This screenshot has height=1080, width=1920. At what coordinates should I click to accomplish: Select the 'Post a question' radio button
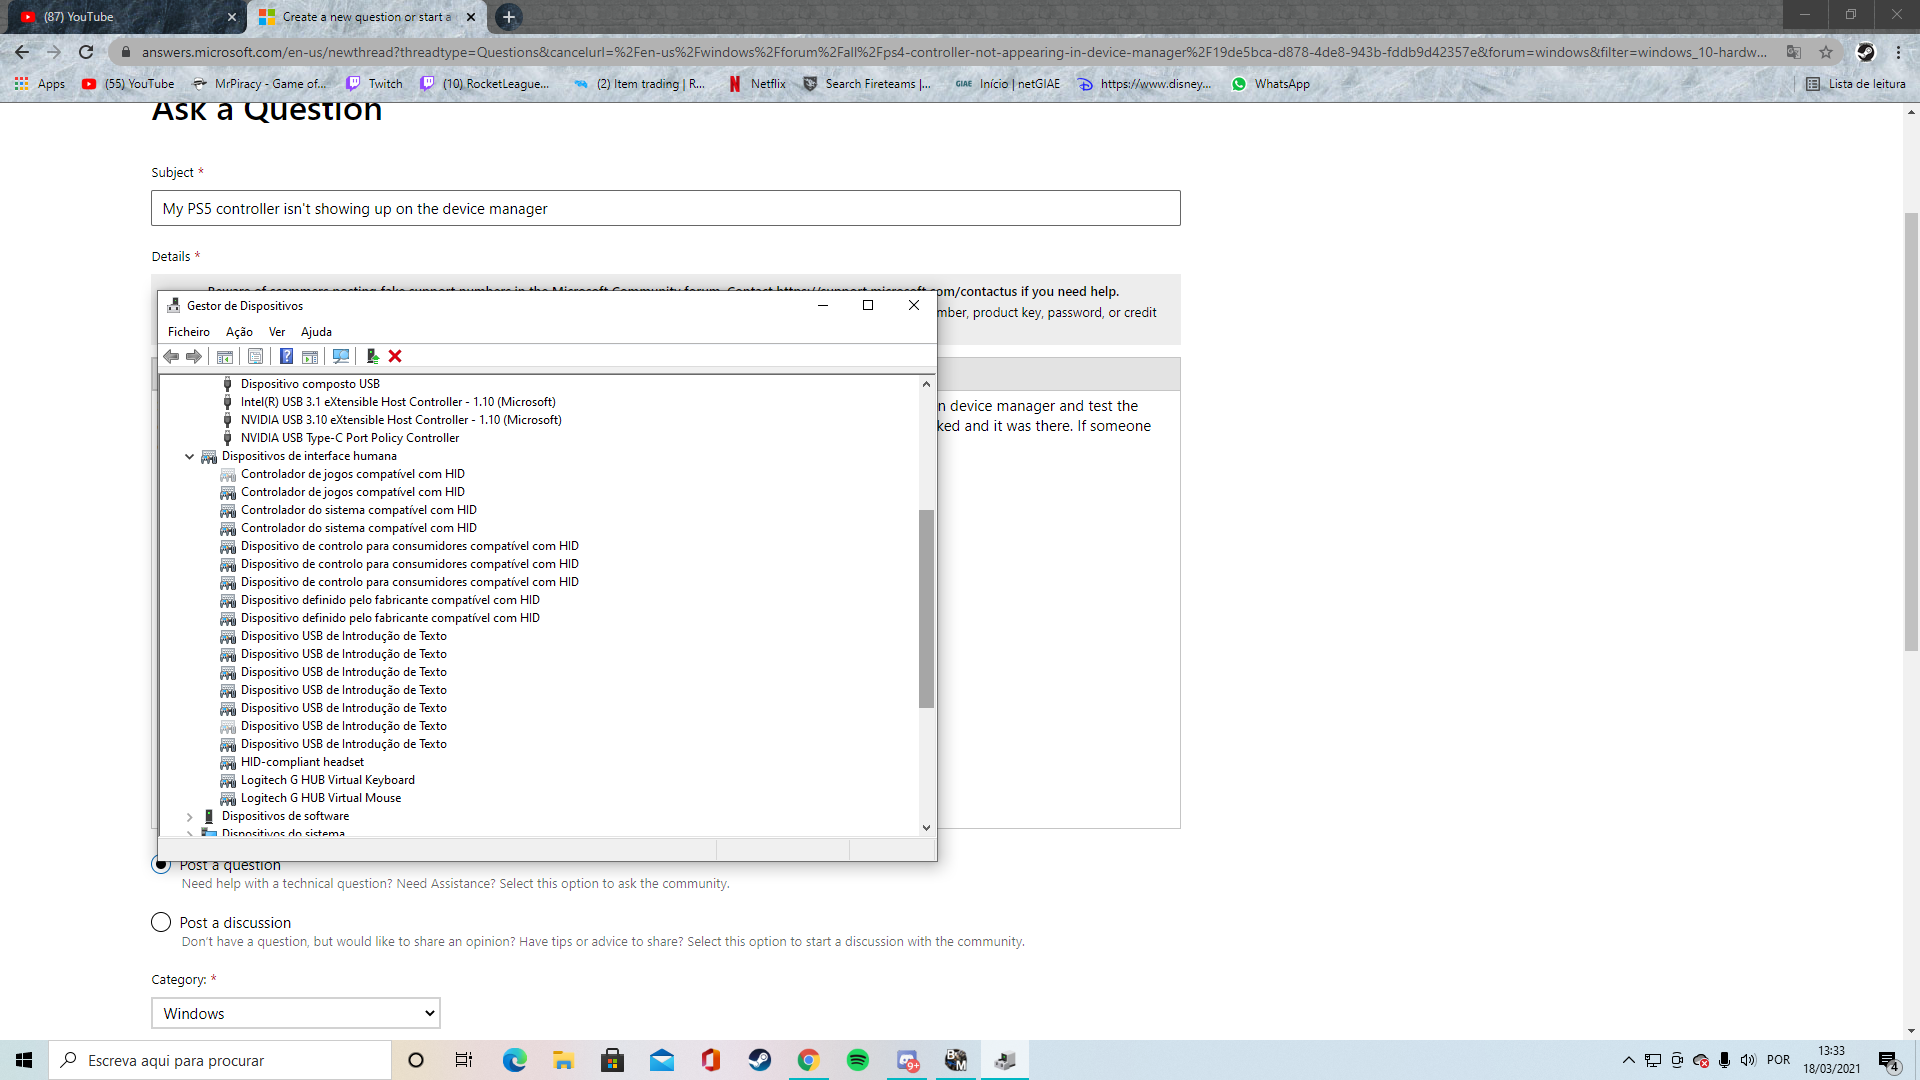click(161, 865)
